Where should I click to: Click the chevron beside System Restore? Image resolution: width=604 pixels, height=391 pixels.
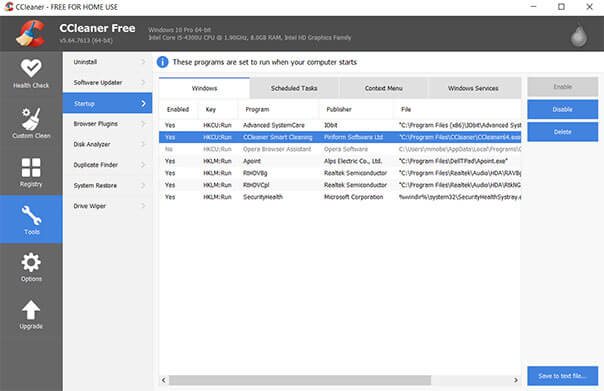(x=143, y=185)
